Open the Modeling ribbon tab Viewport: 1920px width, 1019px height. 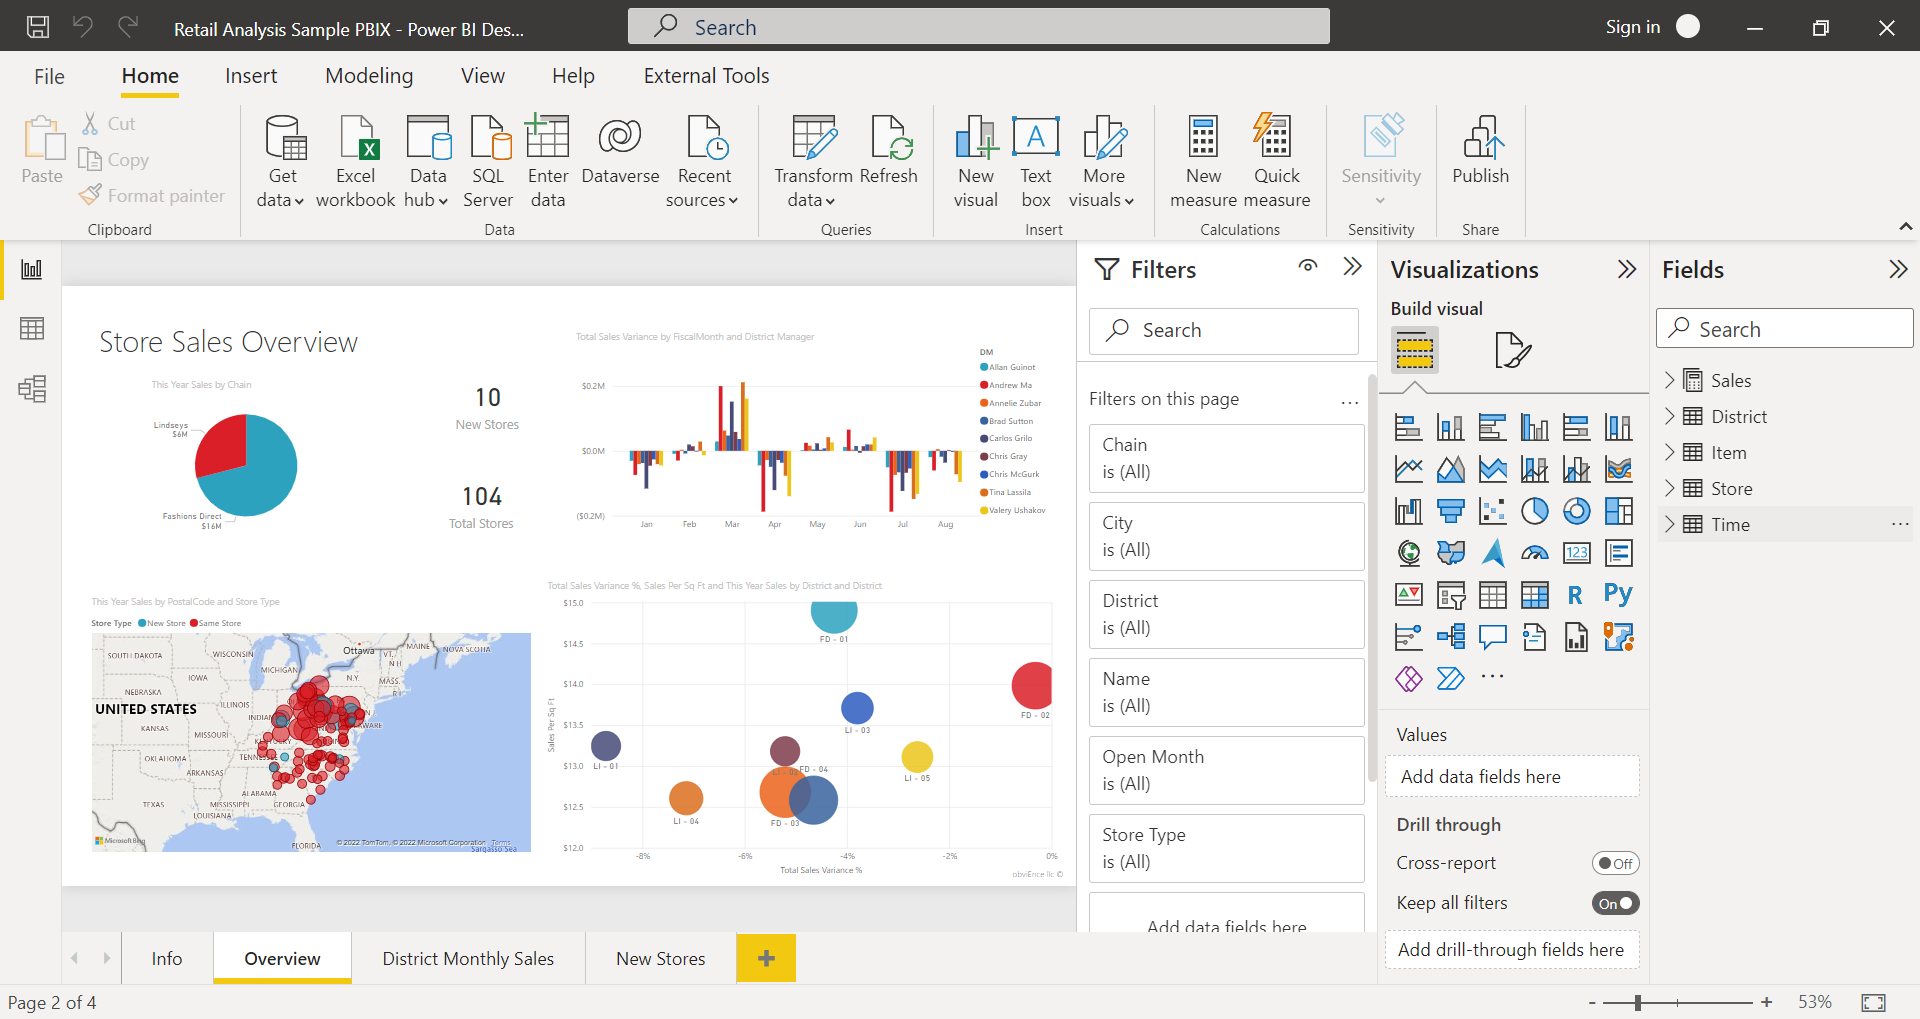click(x=368, y=75)
